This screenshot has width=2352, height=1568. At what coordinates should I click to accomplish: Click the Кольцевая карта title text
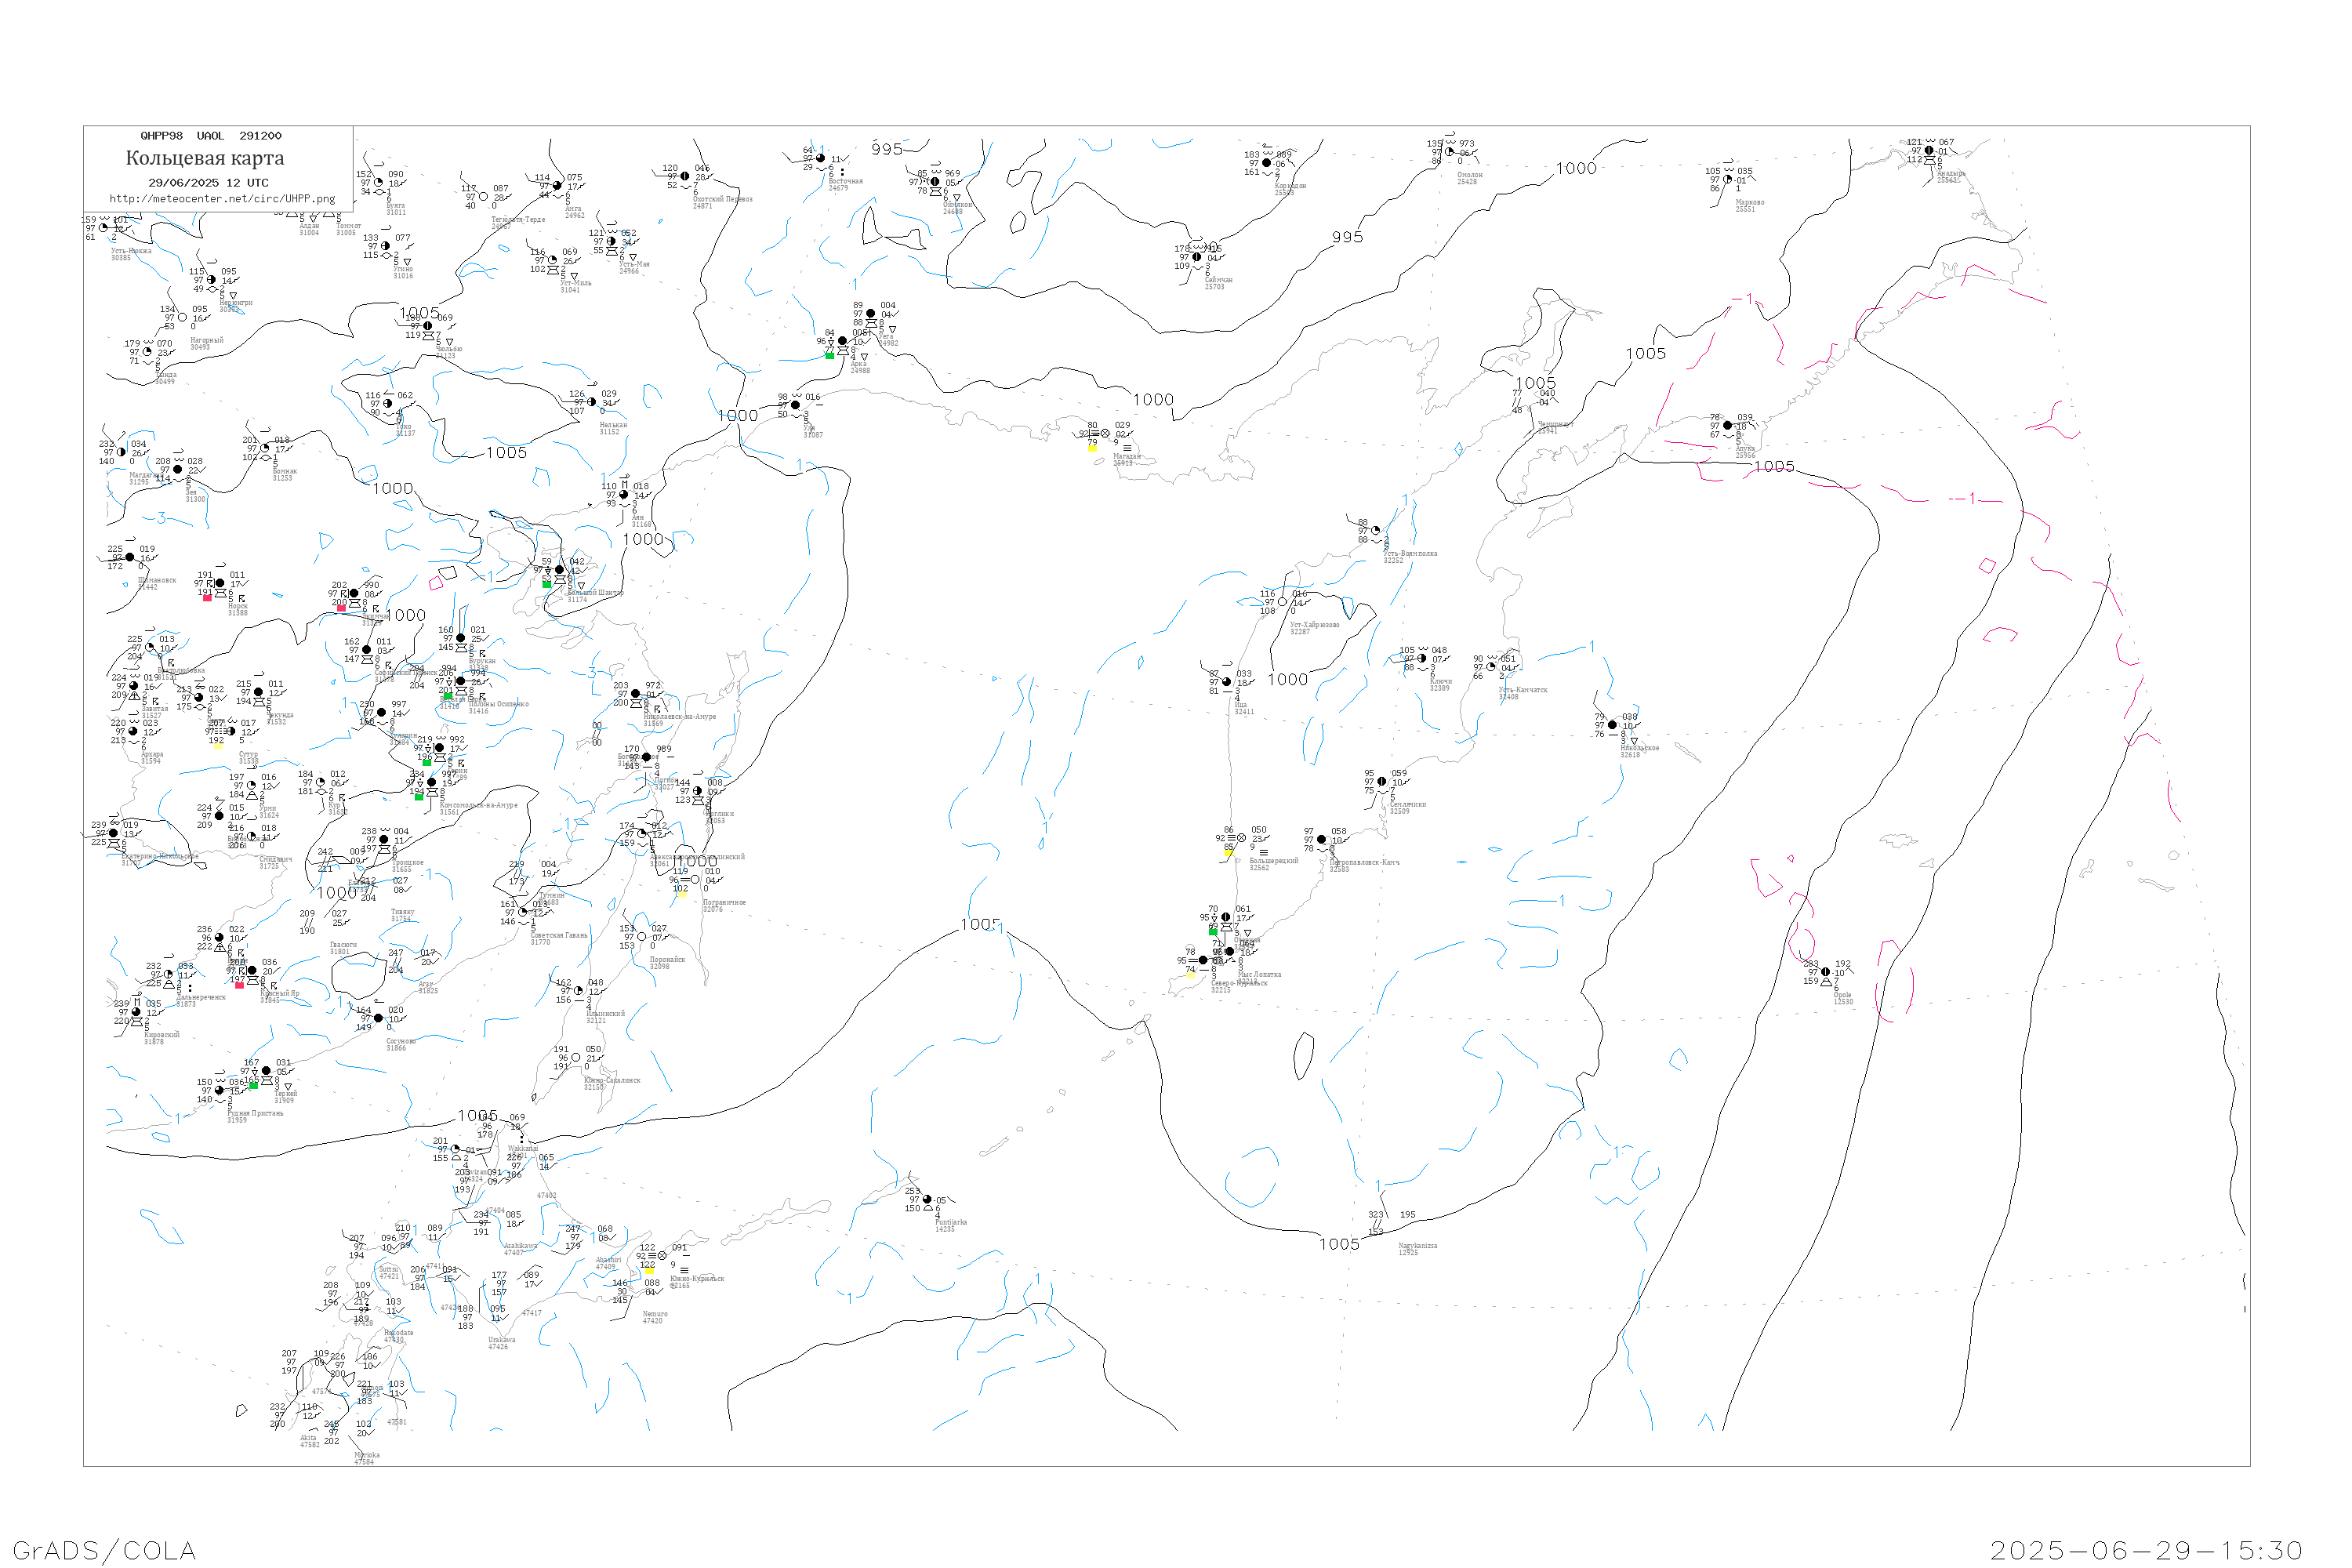pos(205,158)
